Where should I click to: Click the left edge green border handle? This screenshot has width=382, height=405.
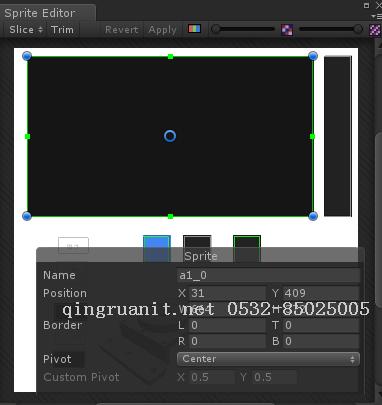(27, 136)
